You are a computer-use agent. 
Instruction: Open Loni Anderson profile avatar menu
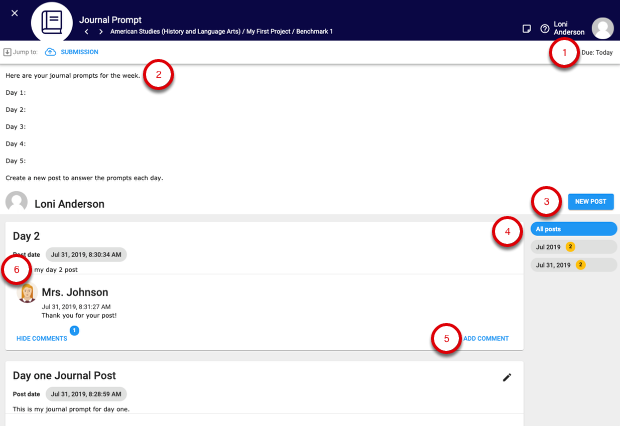point(602,29)
